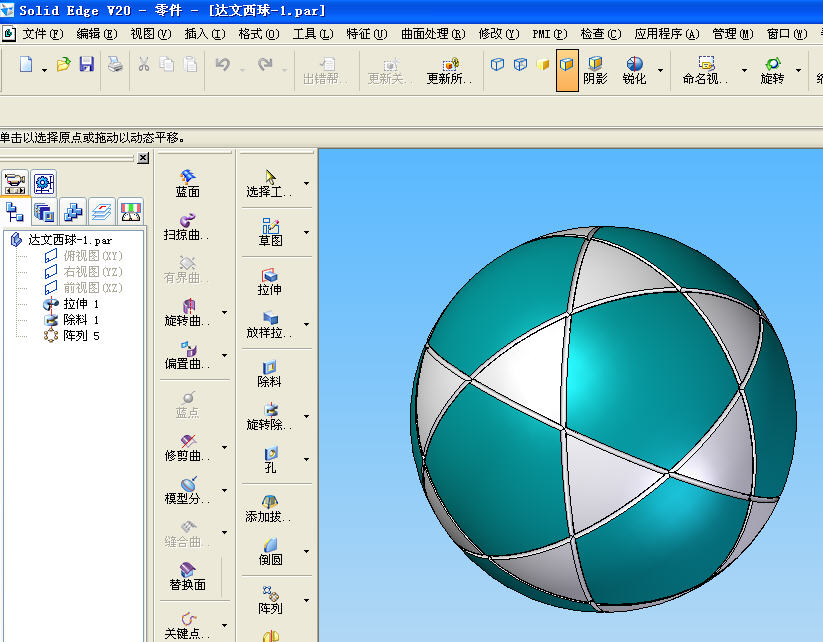Close the EdgeBar panel with the X button

click(x=143, y=158)
